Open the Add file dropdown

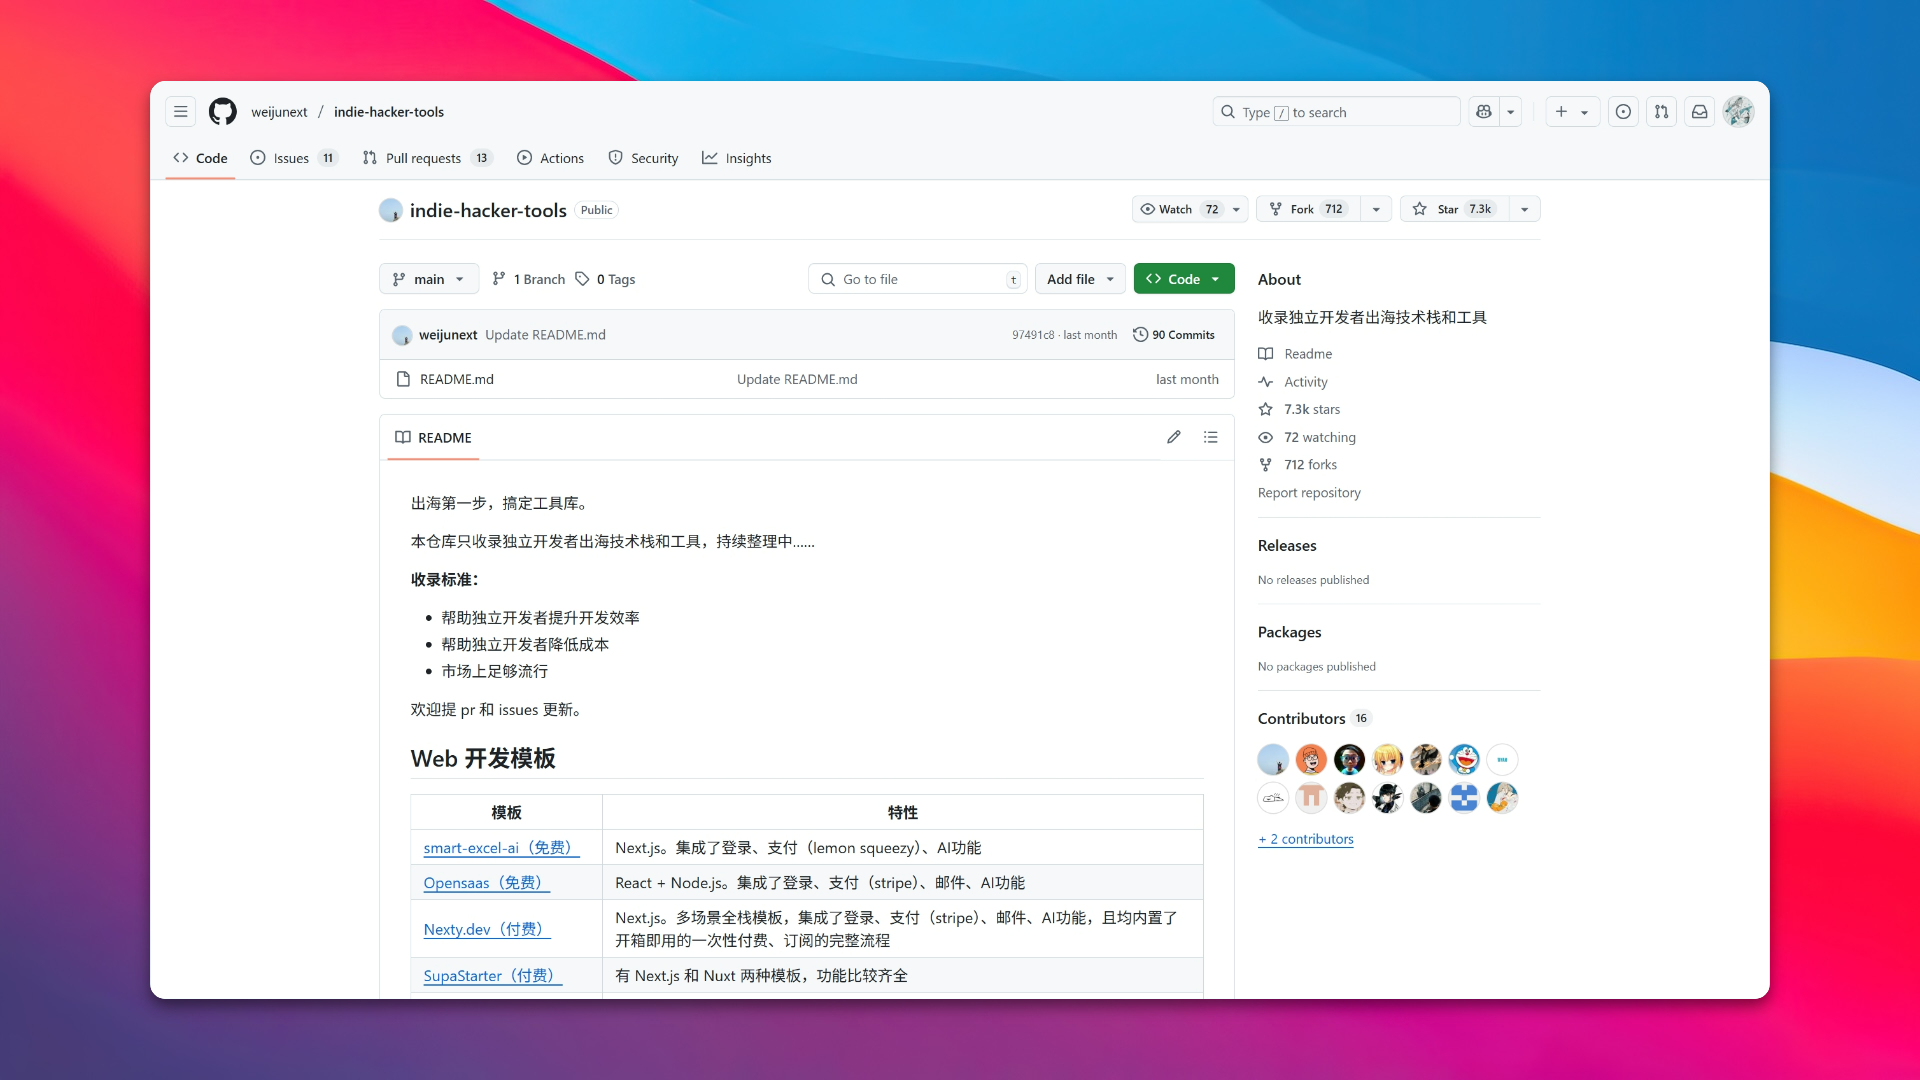1080,279
